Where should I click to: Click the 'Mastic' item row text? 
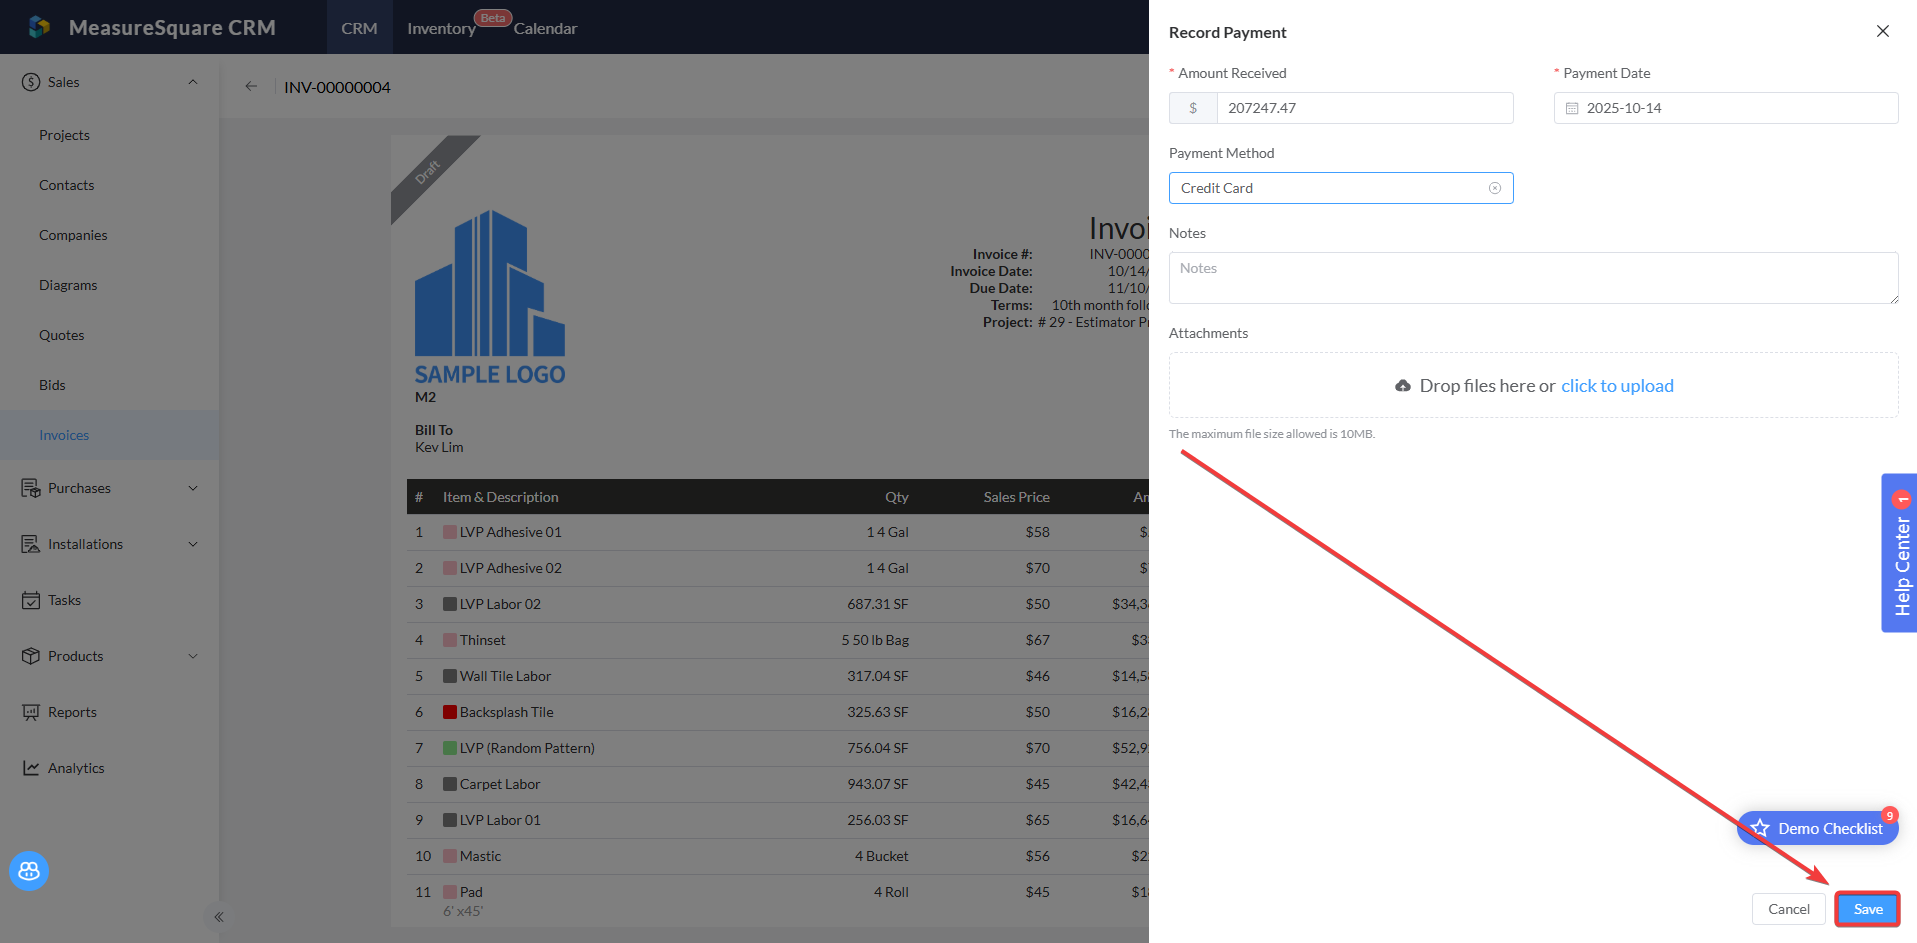click(481, 856)
